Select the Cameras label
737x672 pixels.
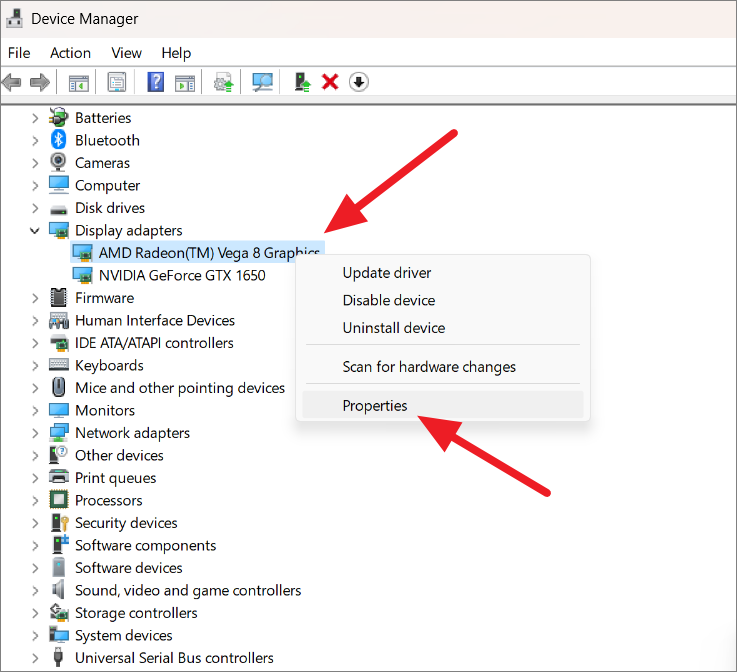point(102,163)
